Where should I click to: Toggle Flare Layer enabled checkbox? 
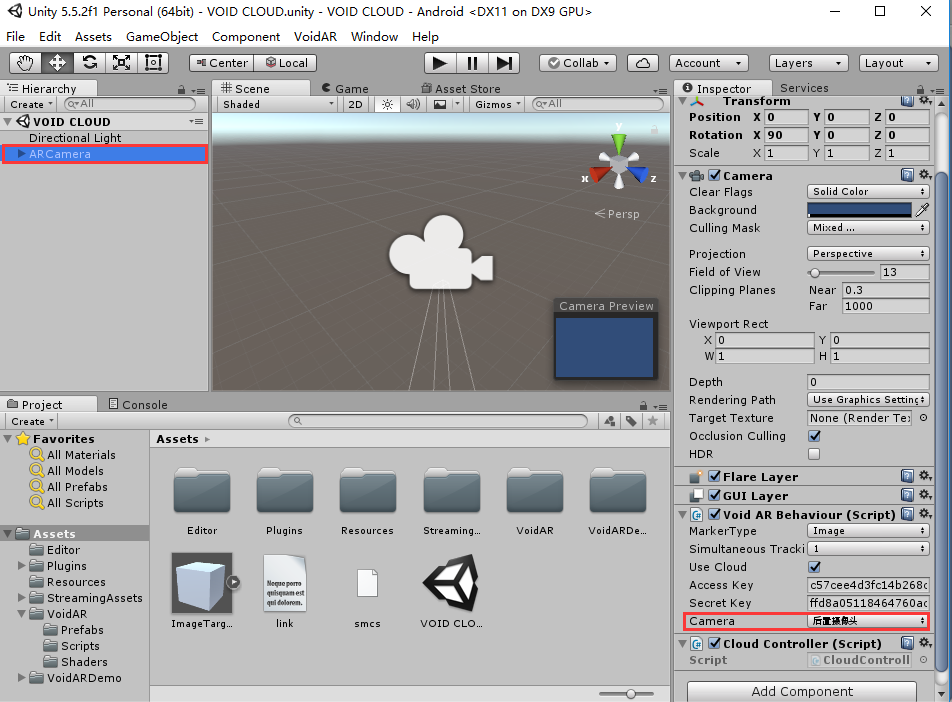pyautogui.click(x=715, y=477)
